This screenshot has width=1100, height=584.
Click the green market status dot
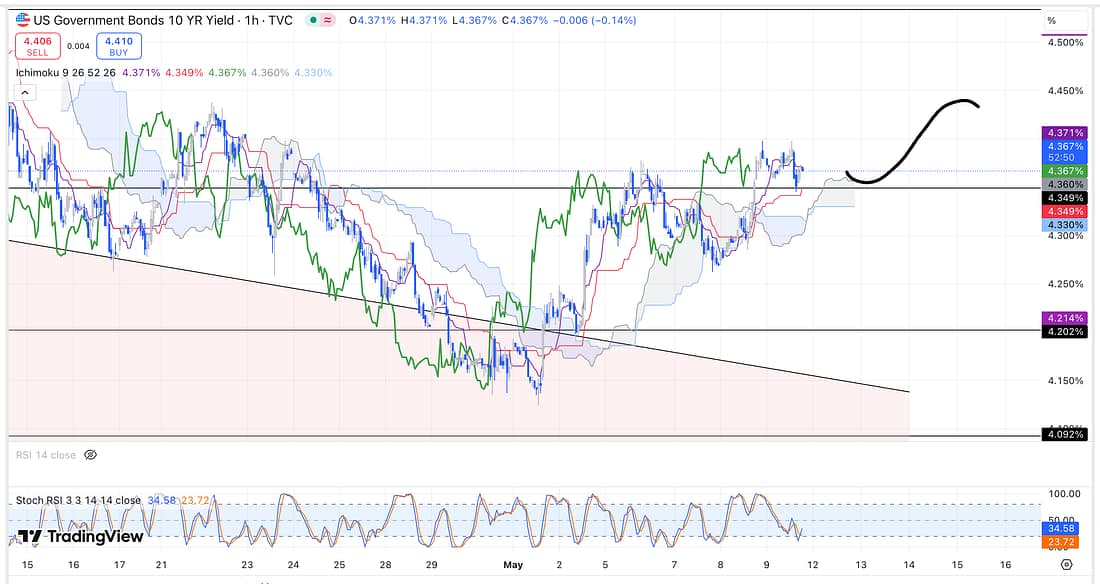(x=314, y=20)
